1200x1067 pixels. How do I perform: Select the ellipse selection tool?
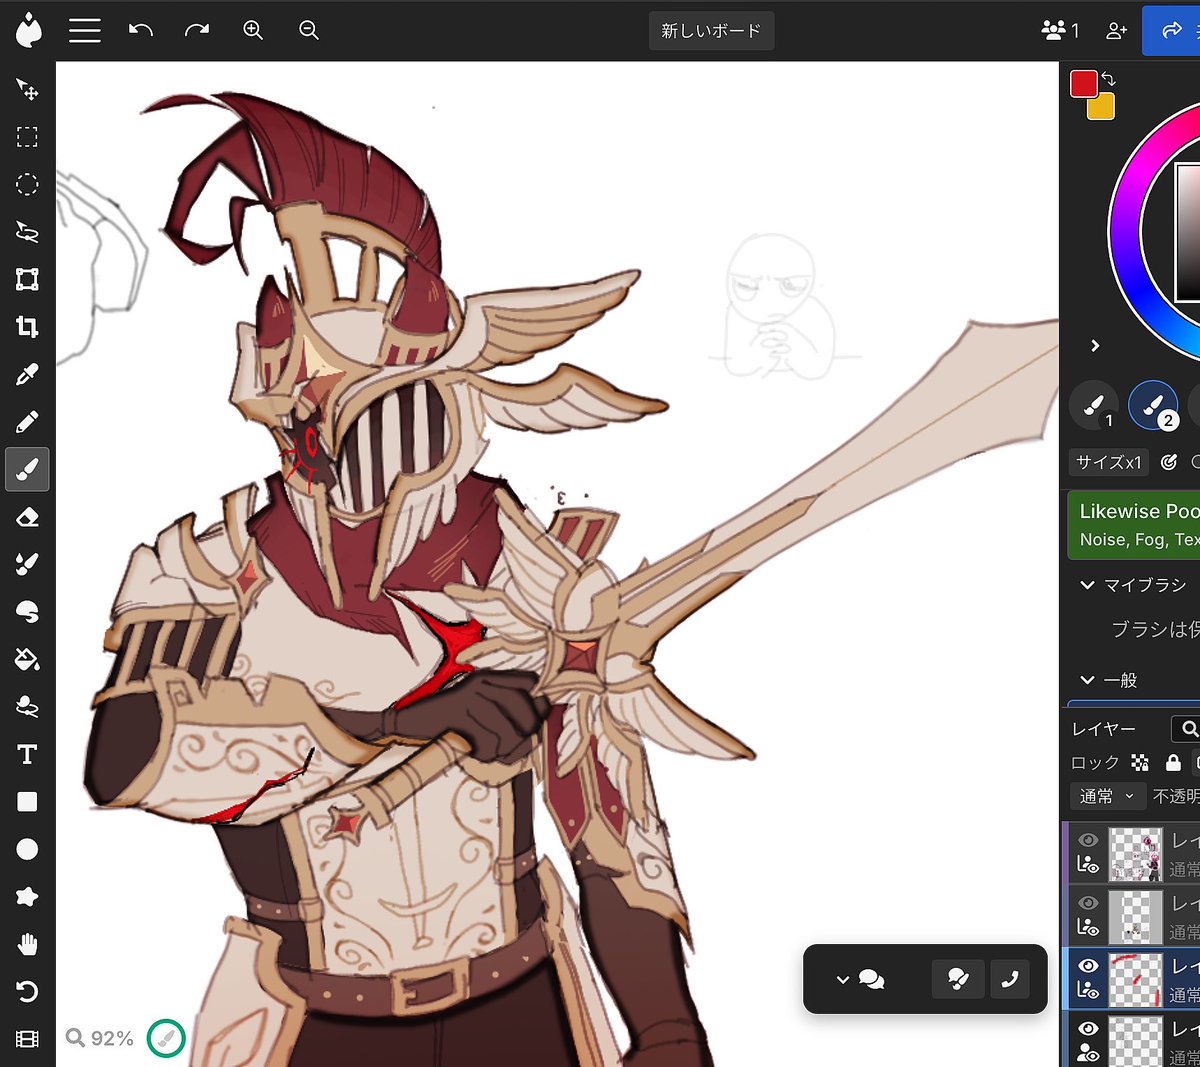click(x=27, y=184)
